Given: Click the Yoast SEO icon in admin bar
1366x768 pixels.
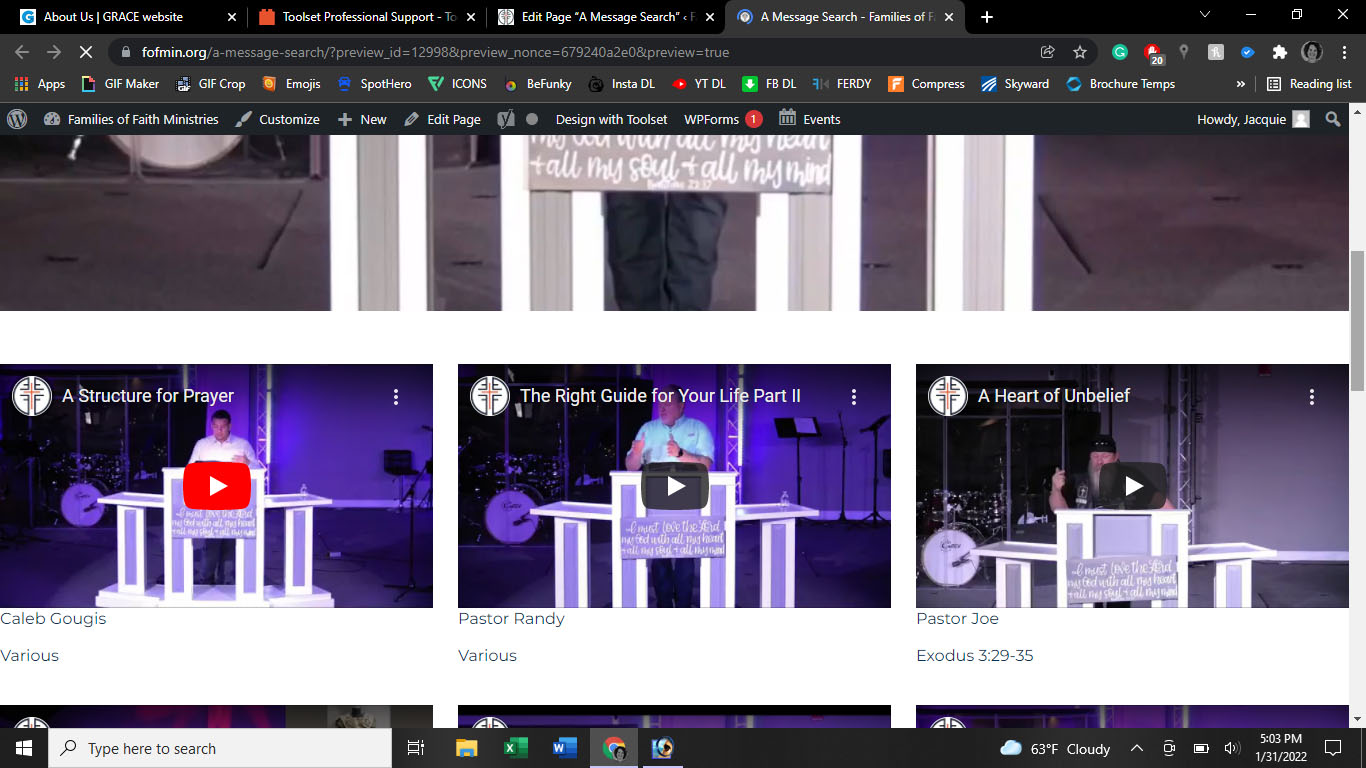Looking at the screenshot, I should (506, 119).
